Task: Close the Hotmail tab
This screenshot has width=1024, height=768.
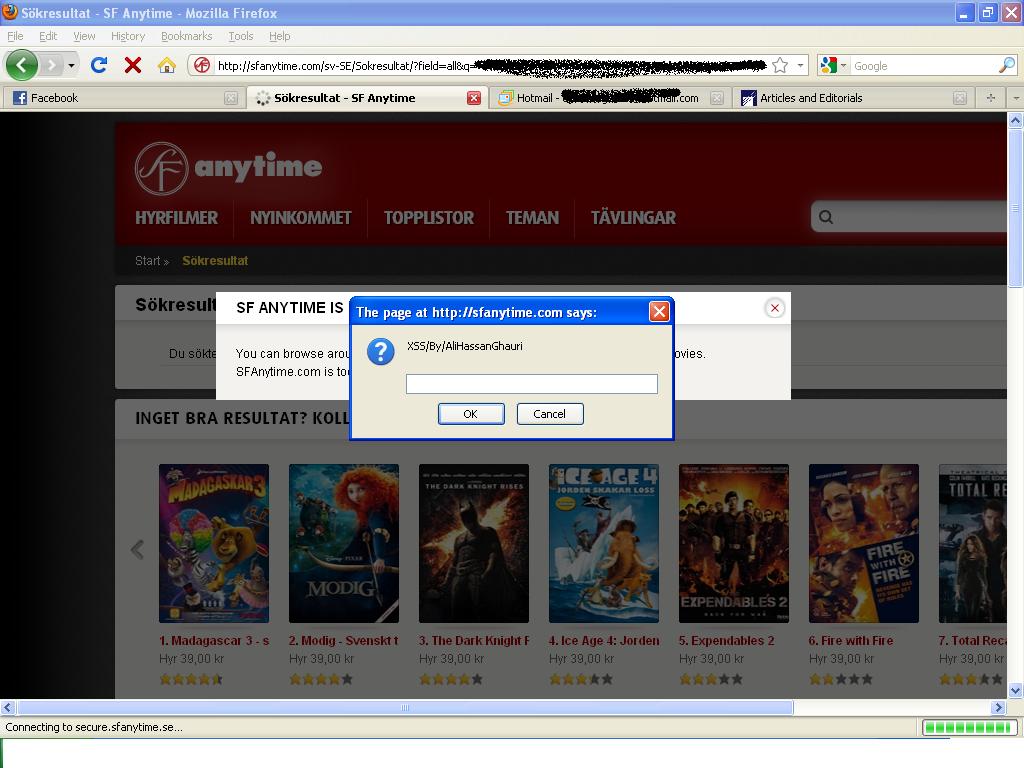Action: coord(717,98)
